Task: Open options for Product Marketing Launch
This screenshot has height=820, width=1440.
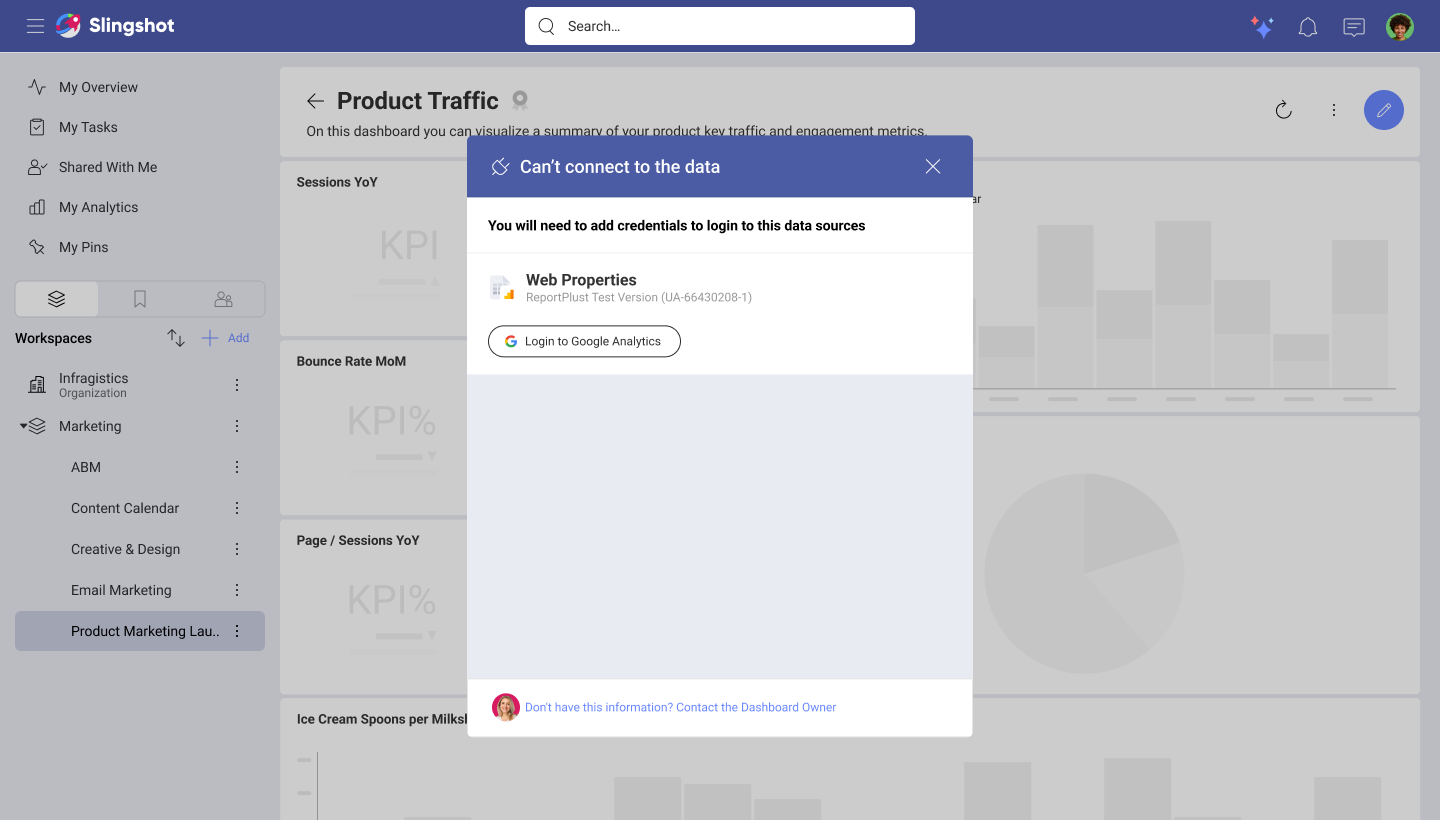Action: click(237, 631)
